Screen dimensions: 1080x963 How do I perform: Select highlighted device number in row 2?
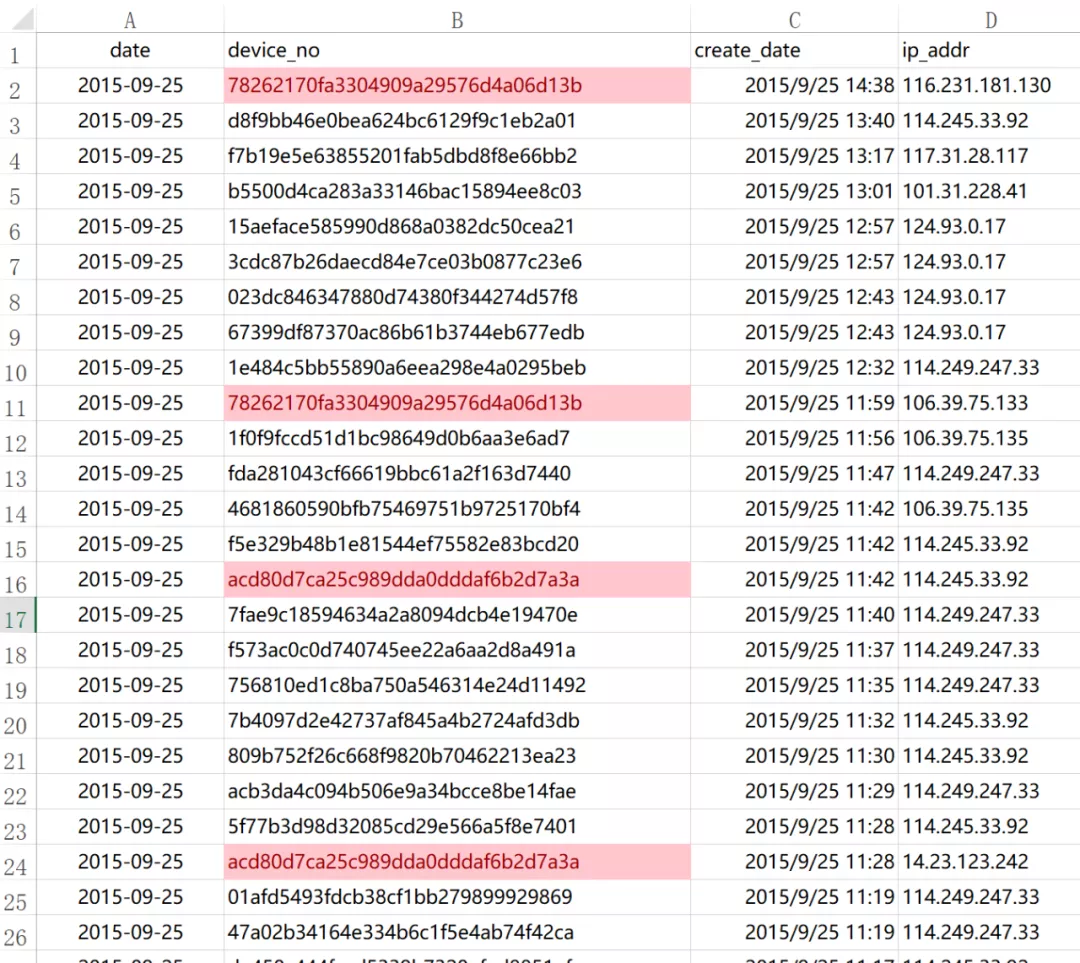[457, 85]
